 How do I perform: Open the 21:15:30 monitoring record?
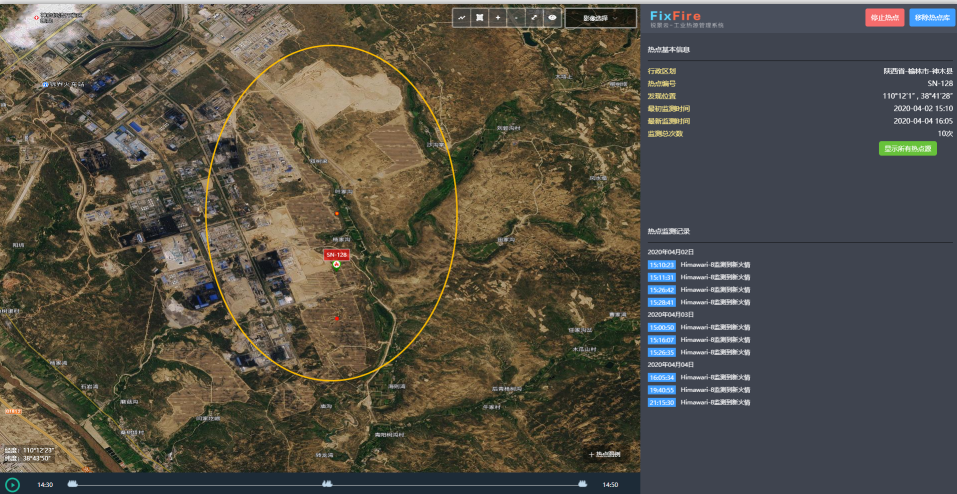coord(662,402)
